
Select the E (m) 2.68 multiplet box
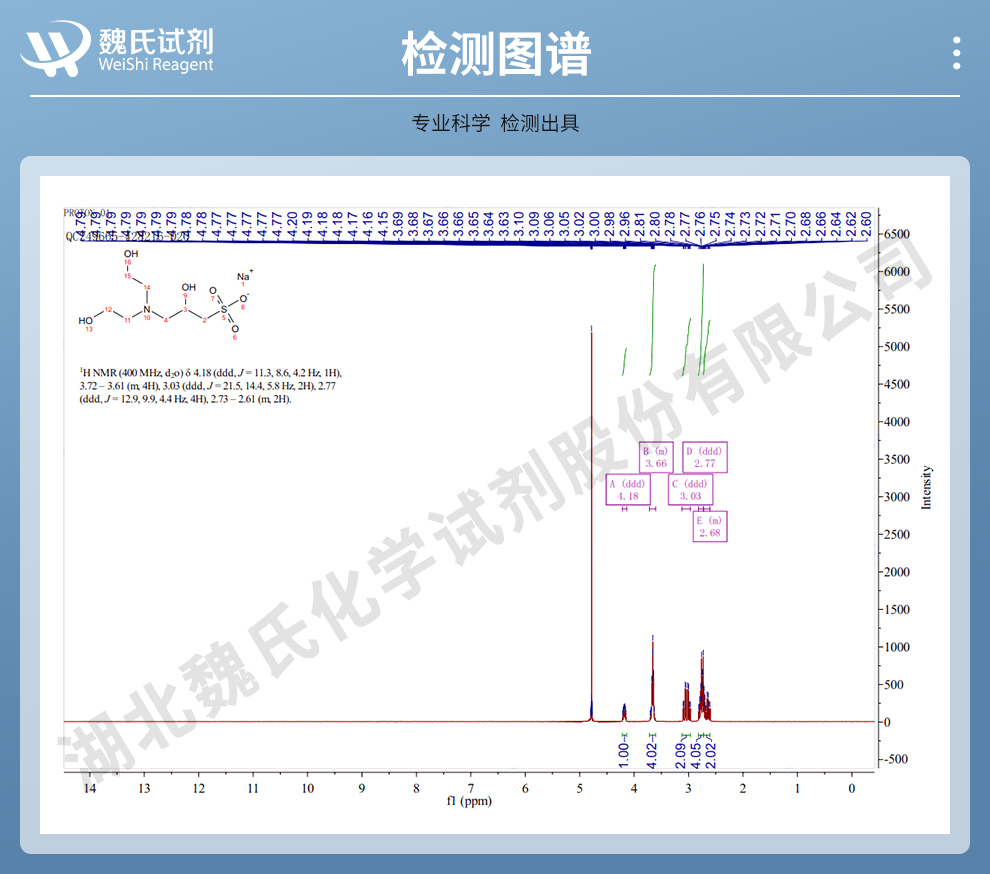pyautogui.click(x=710, y=526)
